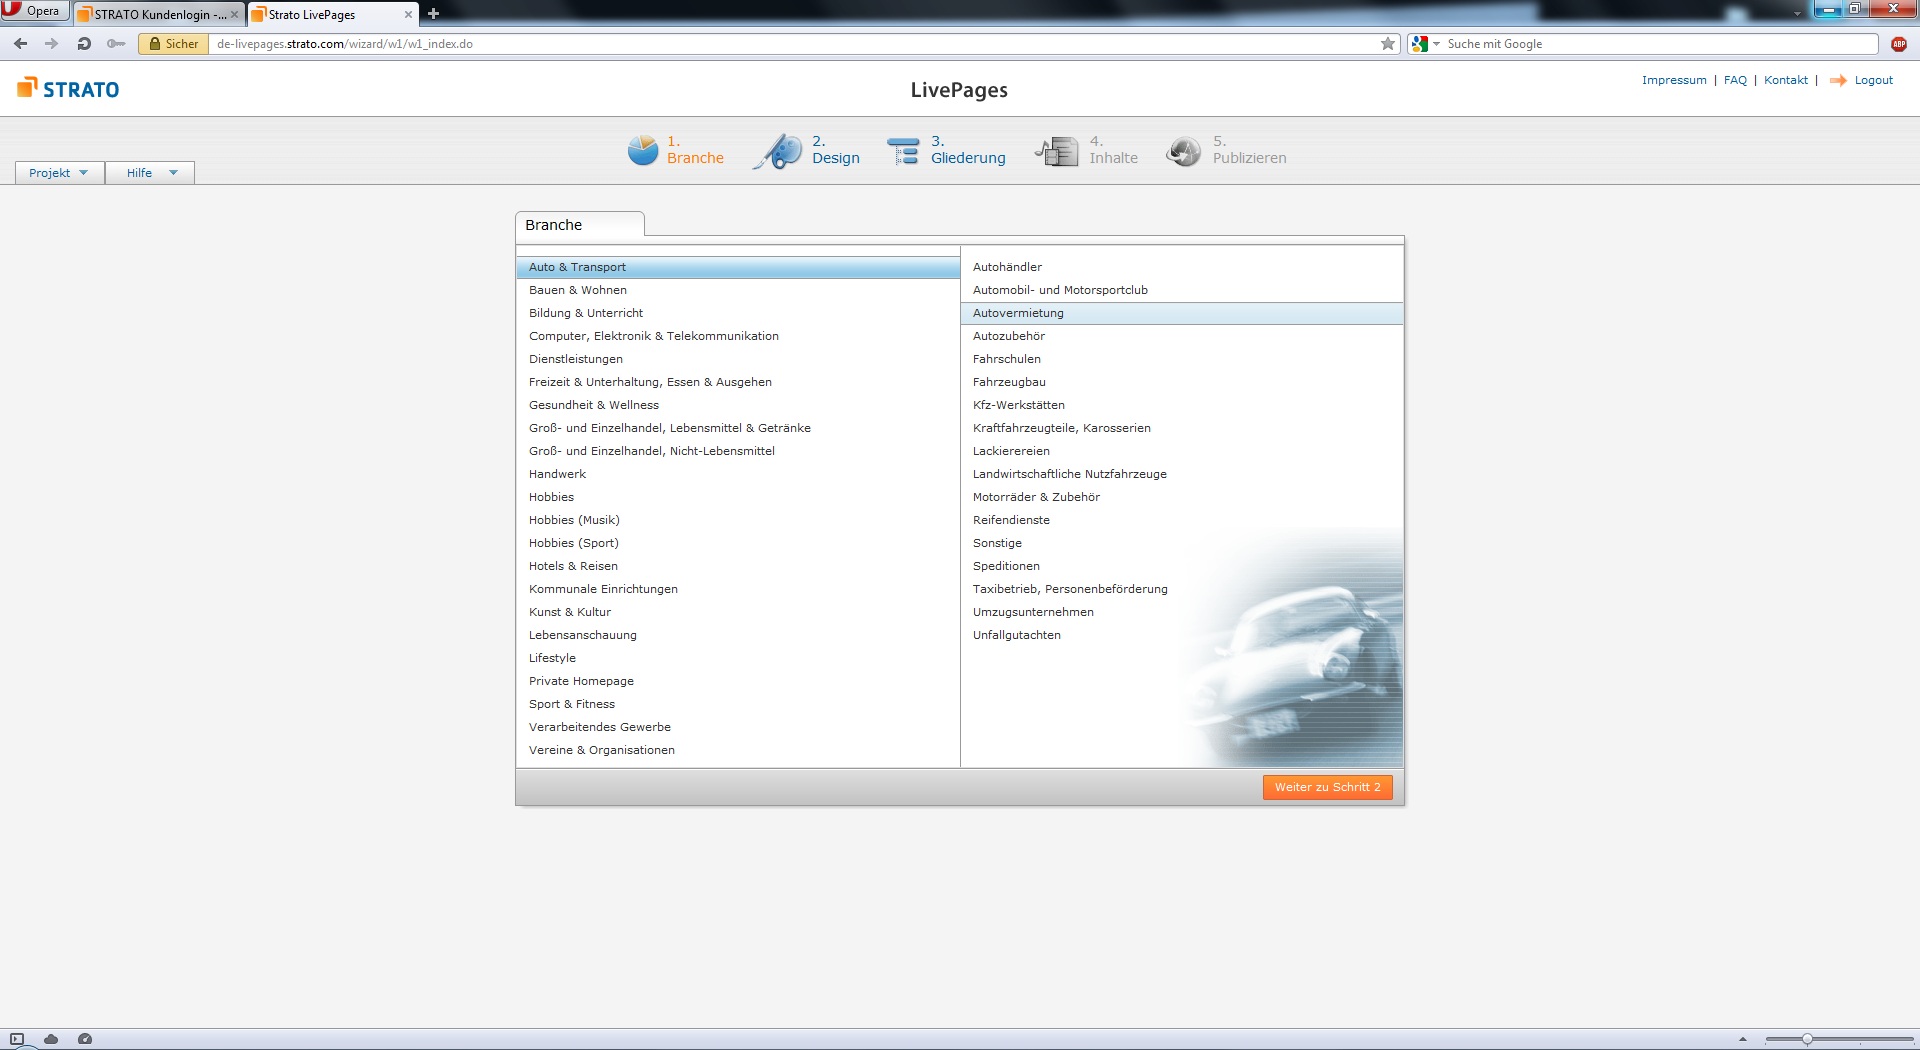
Task: Click the Branche step pie-chart icon
Action: [x=642, y=151]
